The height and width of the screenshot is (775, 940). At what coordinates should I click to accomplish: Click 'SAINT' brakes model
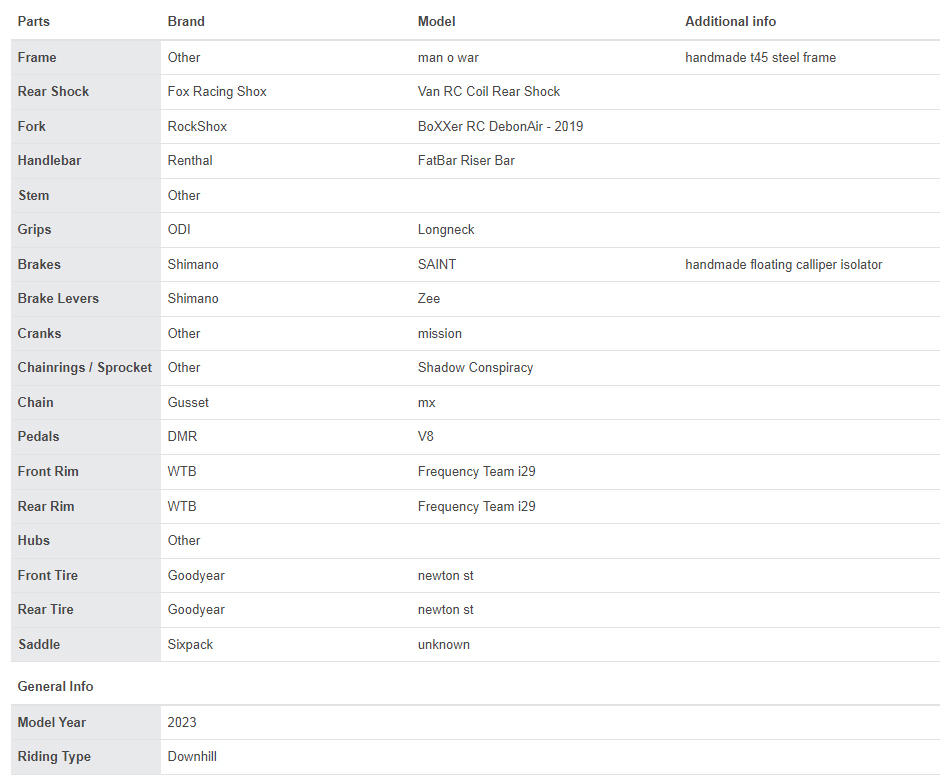437,265
